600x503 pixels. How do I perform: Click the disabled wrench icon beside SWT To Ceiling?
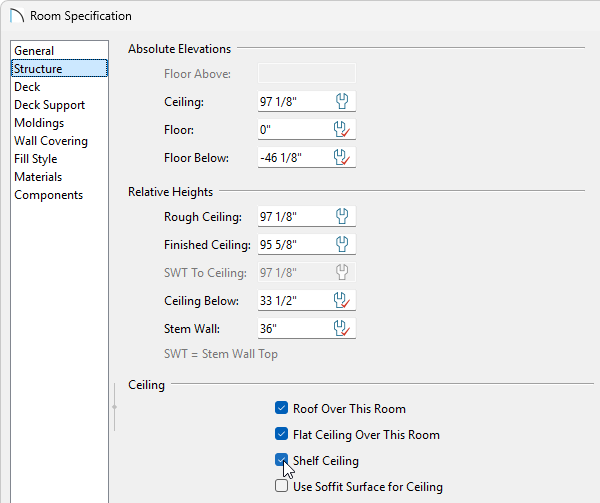pos(342,272)
